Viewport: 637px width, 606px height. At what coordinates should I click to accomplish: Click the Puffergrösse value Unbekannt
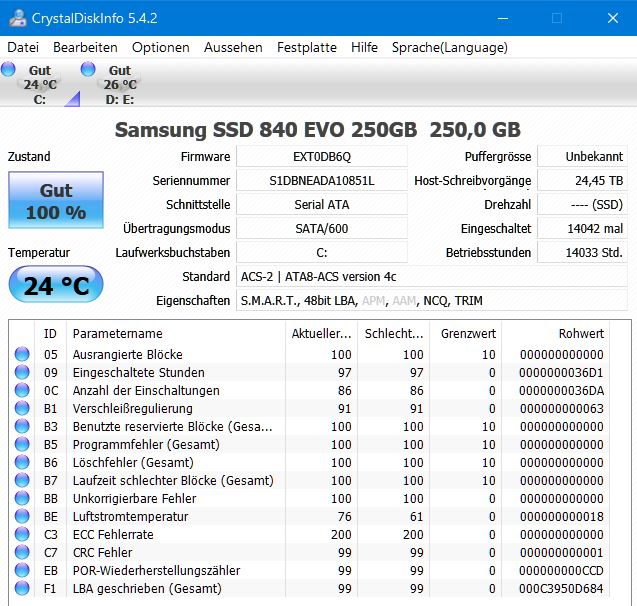click(x=583, y=156)
